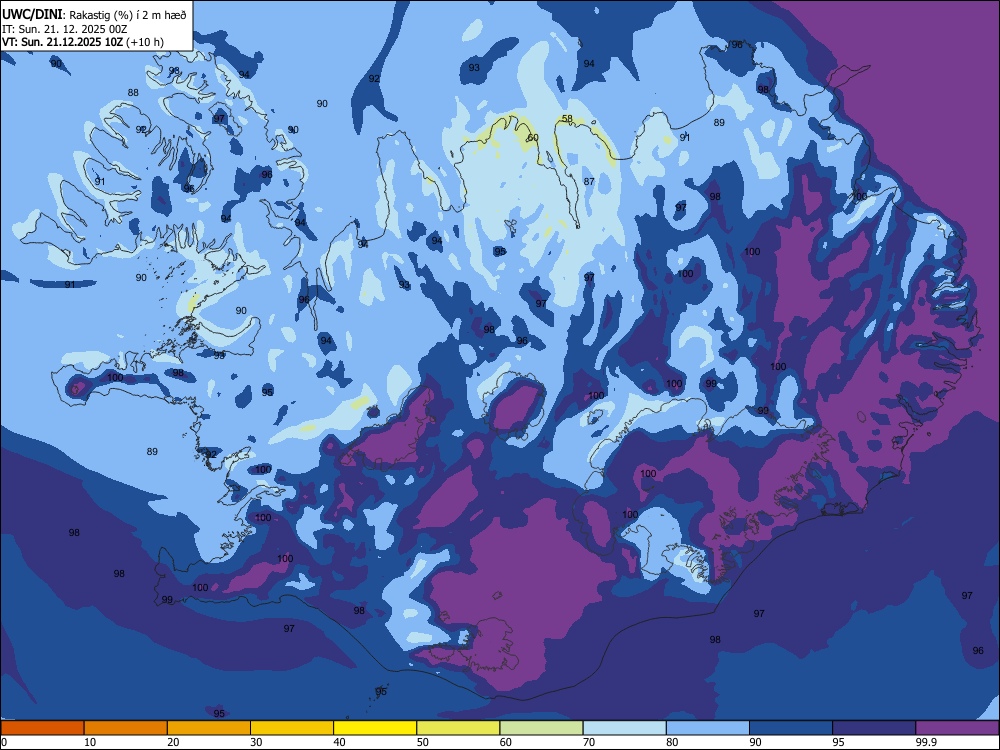Select the 20–30 legend color block
The height and width of the screenshot is (750, 1000).
209,728
